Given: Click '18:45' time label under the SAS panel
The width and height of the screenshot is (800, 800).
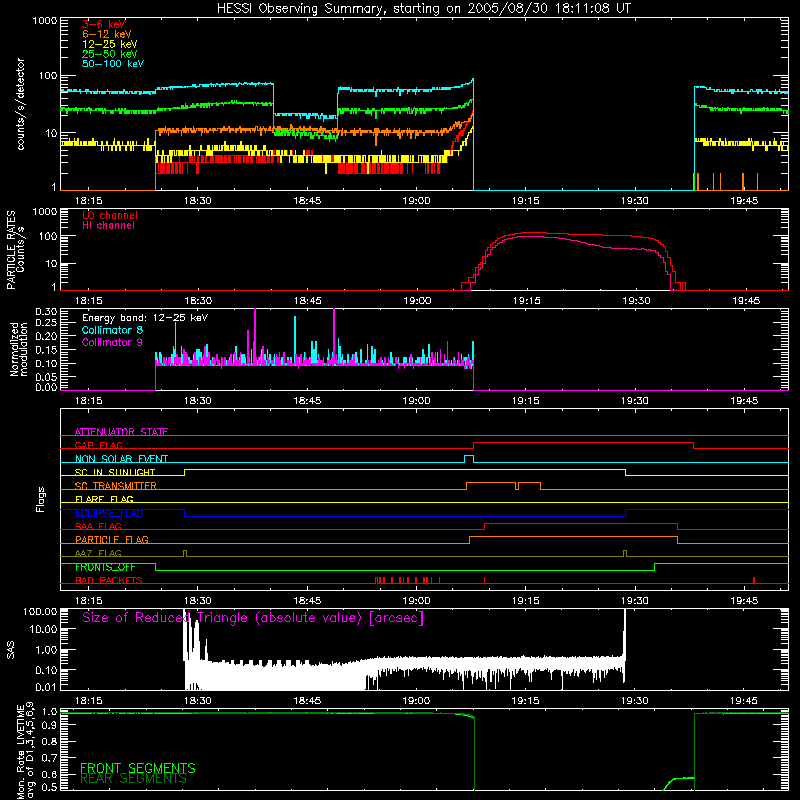Looking at the screenshot, I should 307,701.
